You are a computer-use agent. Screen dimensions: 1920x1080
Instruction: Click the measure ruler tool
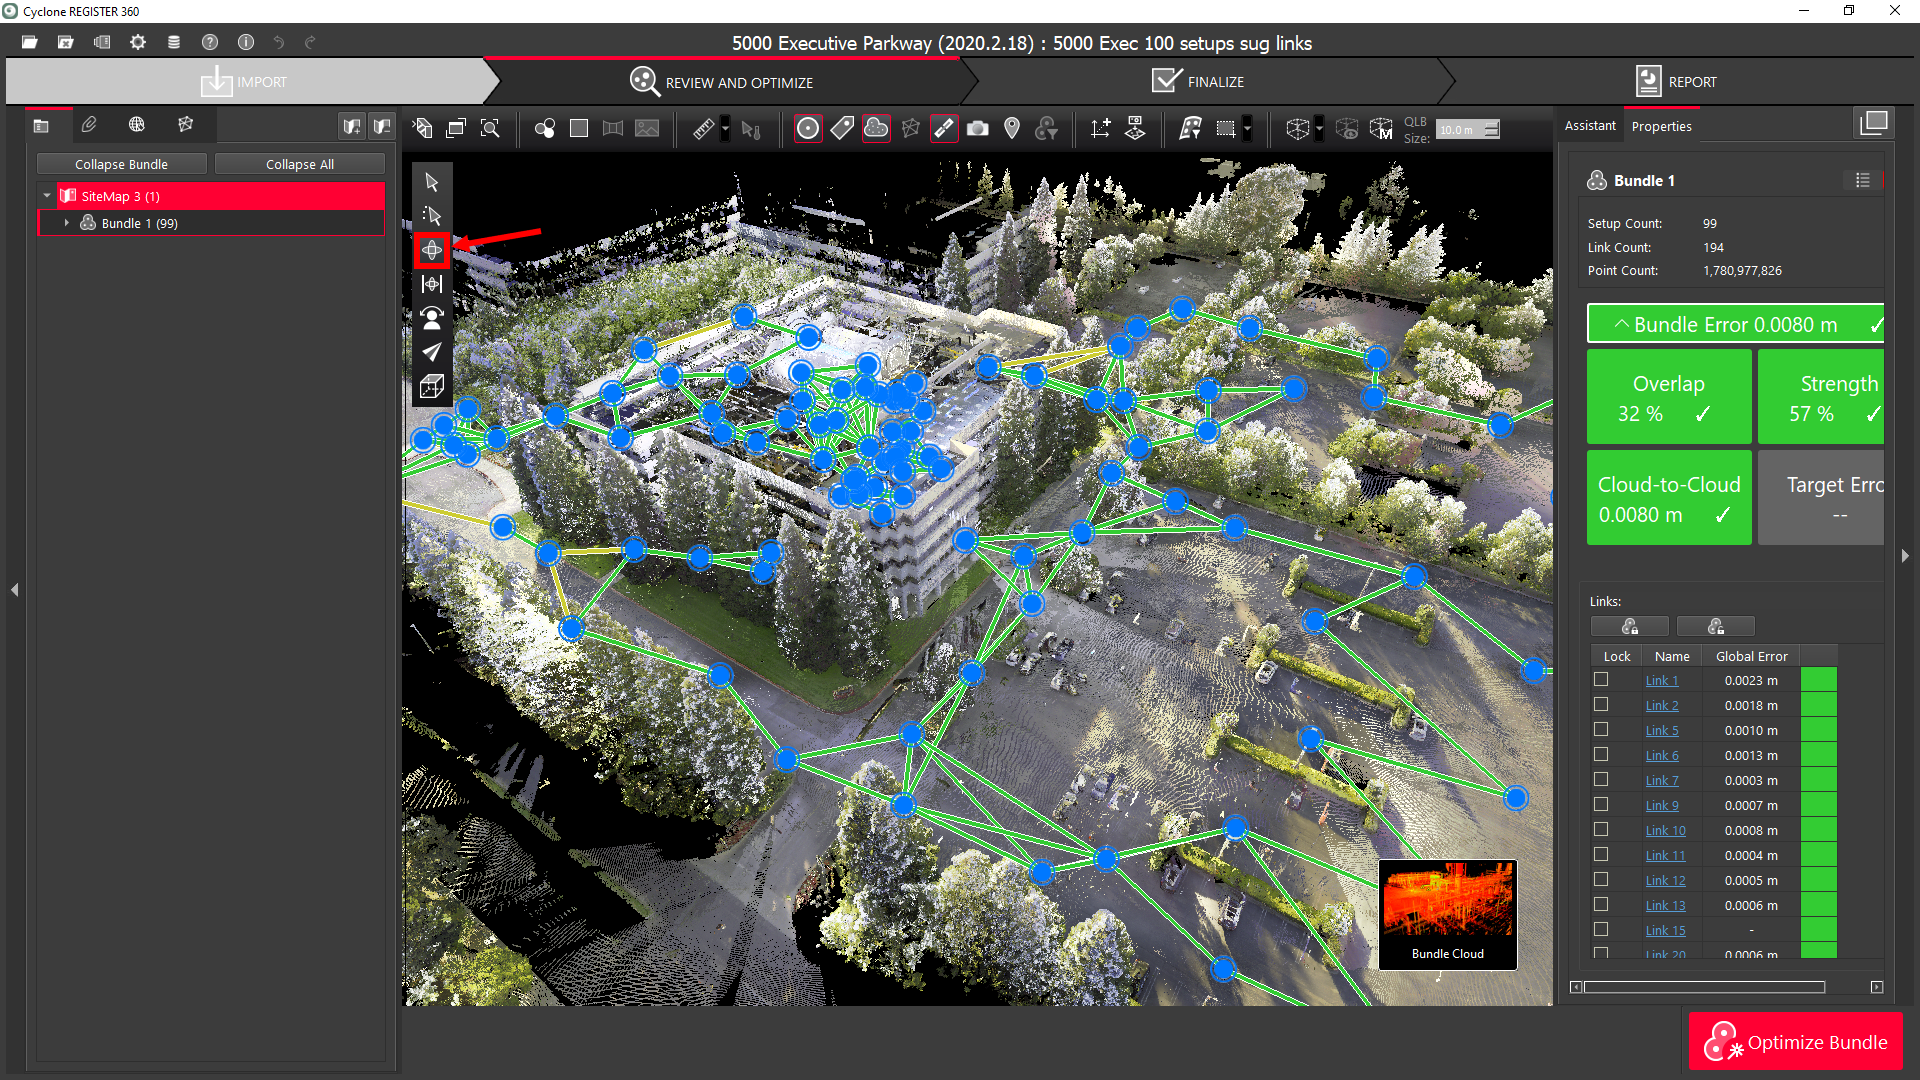[x=704, y=129]
